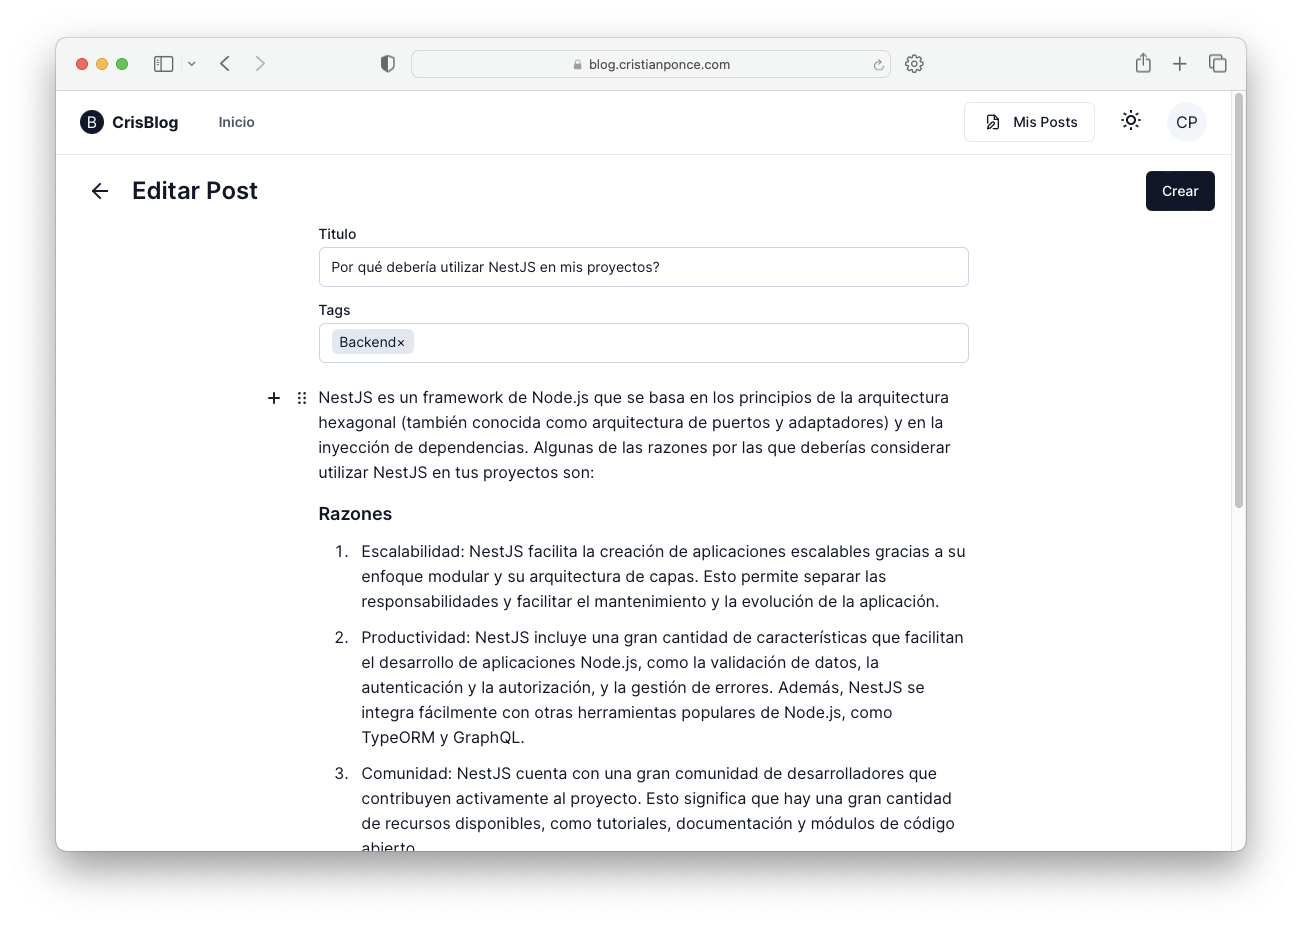Open the website settings gear icon

[x=914, y=64]
